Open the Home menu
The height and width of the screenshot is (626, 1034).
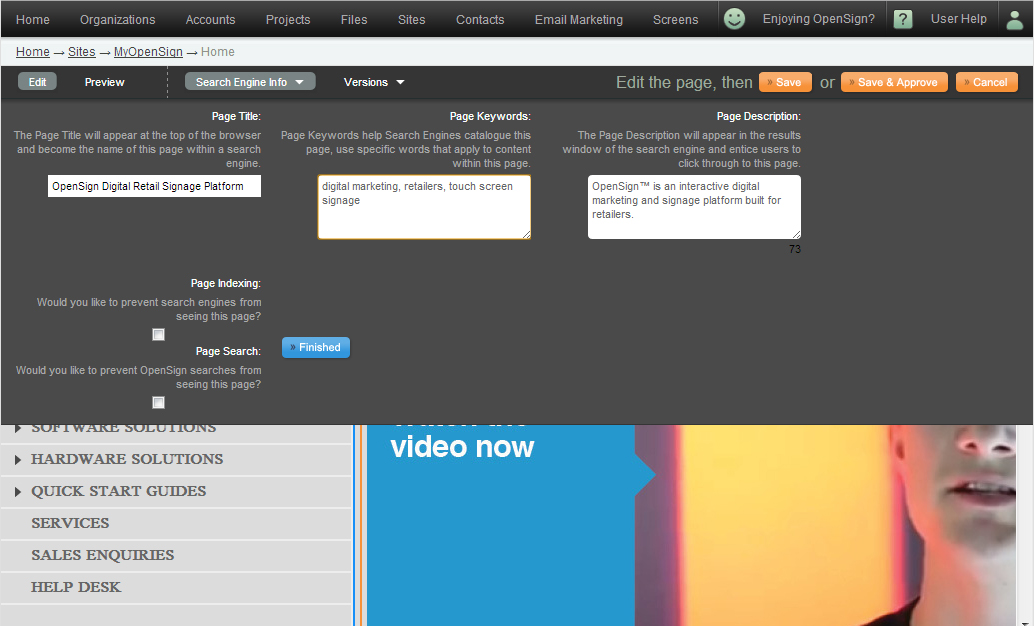pos(33,19)
